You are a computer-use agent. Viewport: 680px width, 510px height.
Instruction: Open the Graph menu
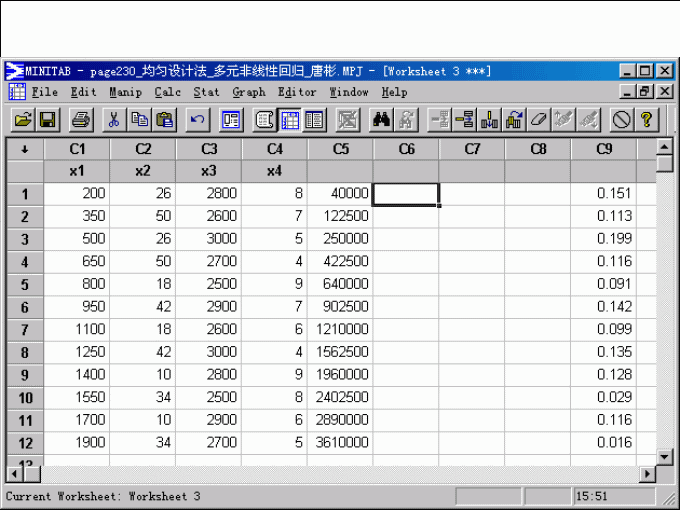[x=249, y=92]
